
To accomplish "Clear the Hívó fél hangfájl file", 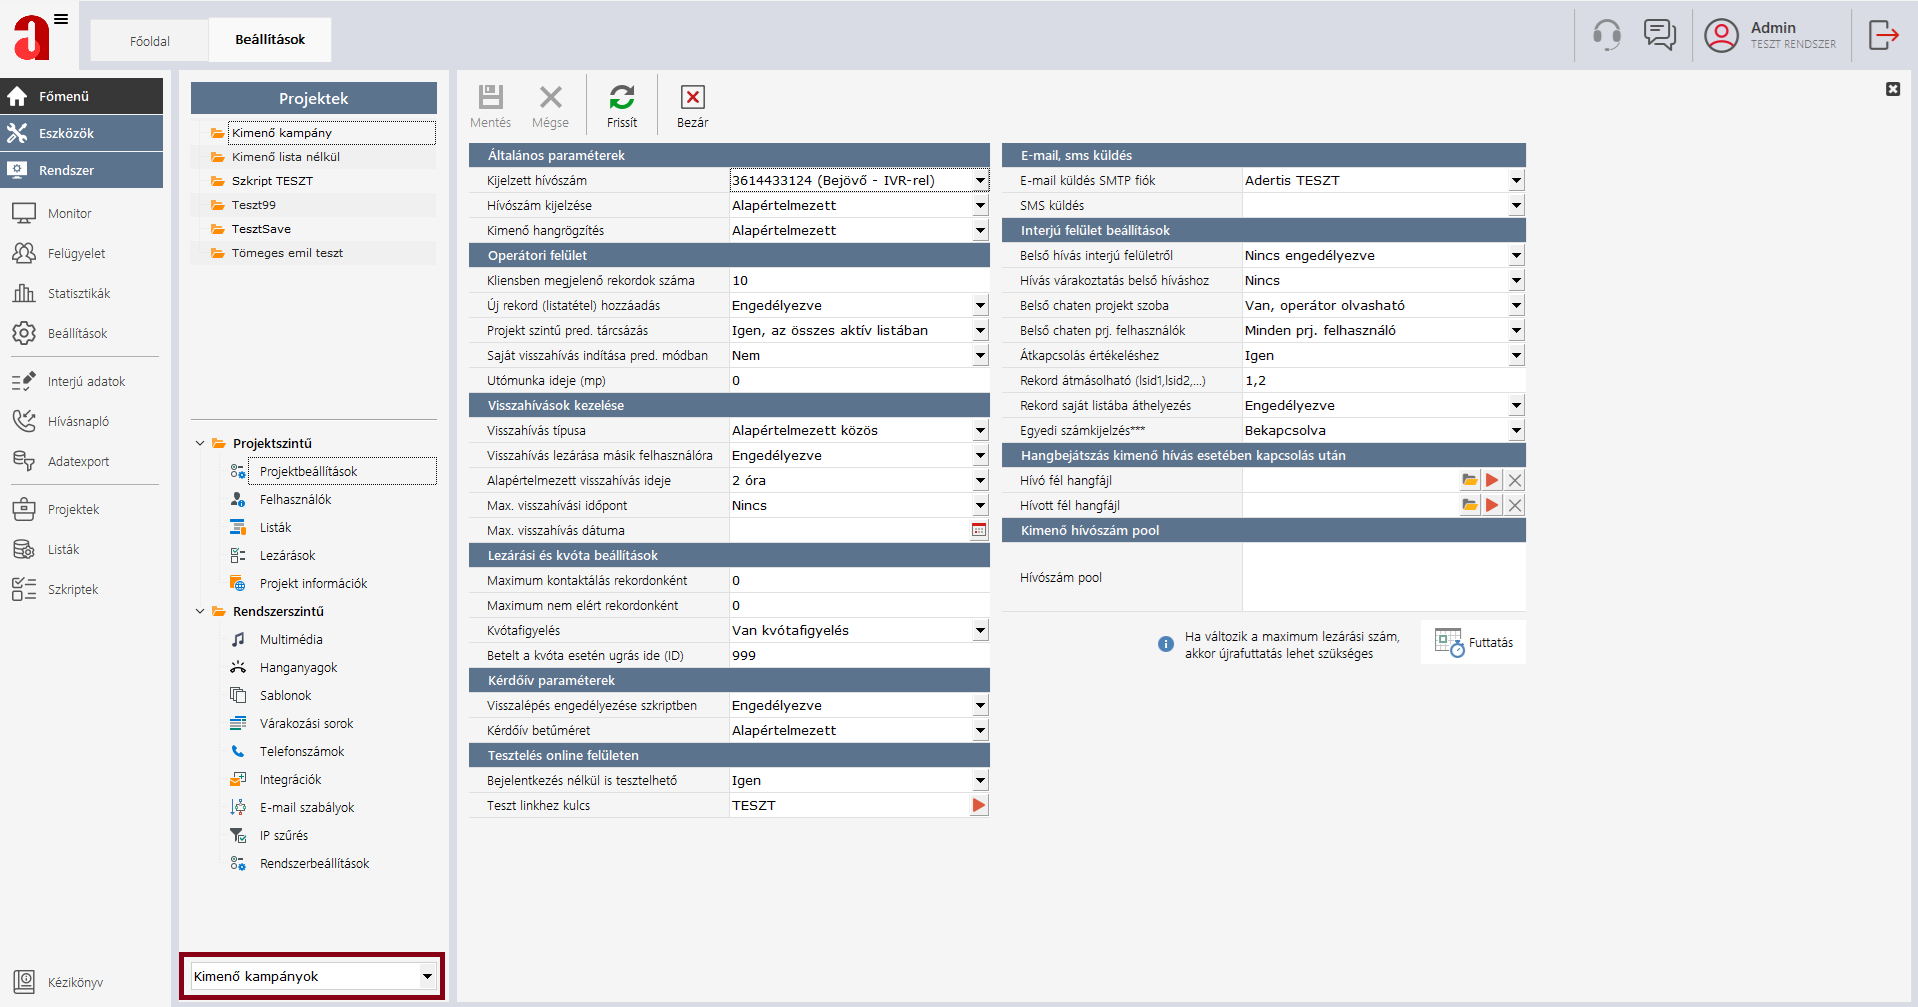I will pos(1515,481).
